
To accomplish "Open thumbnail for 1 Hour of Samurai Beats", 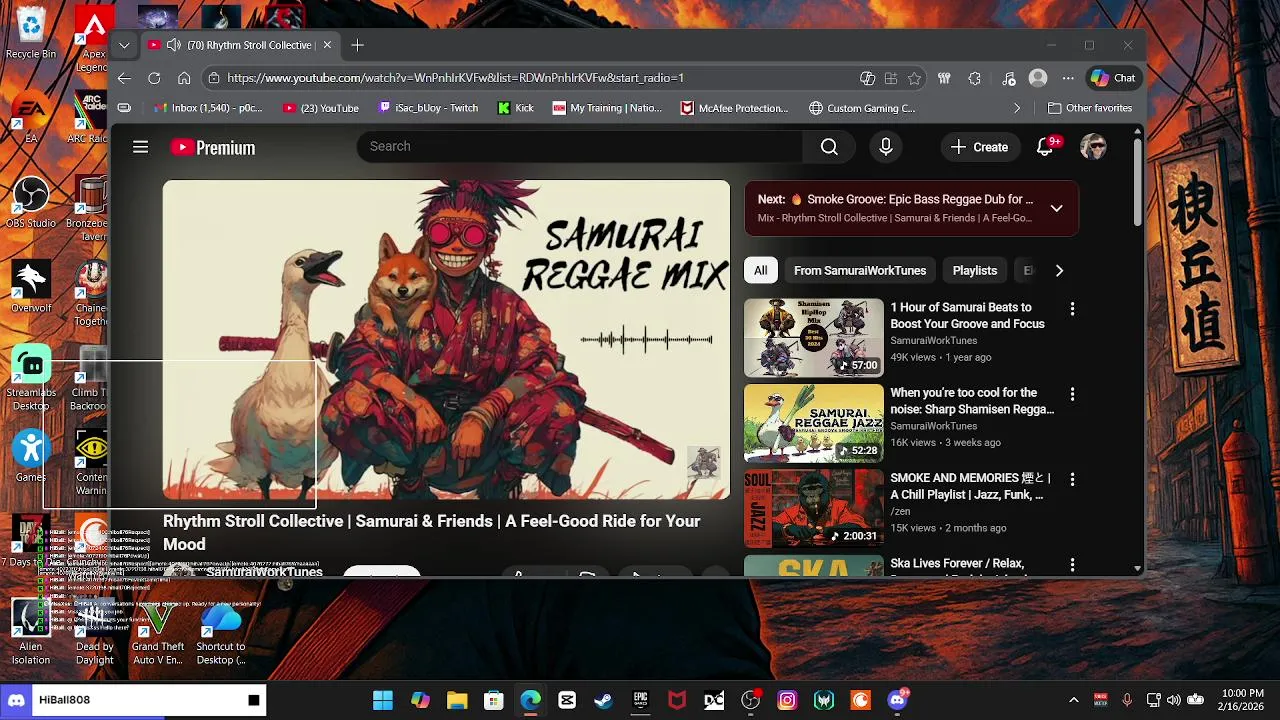I will [x=814, y=338].
